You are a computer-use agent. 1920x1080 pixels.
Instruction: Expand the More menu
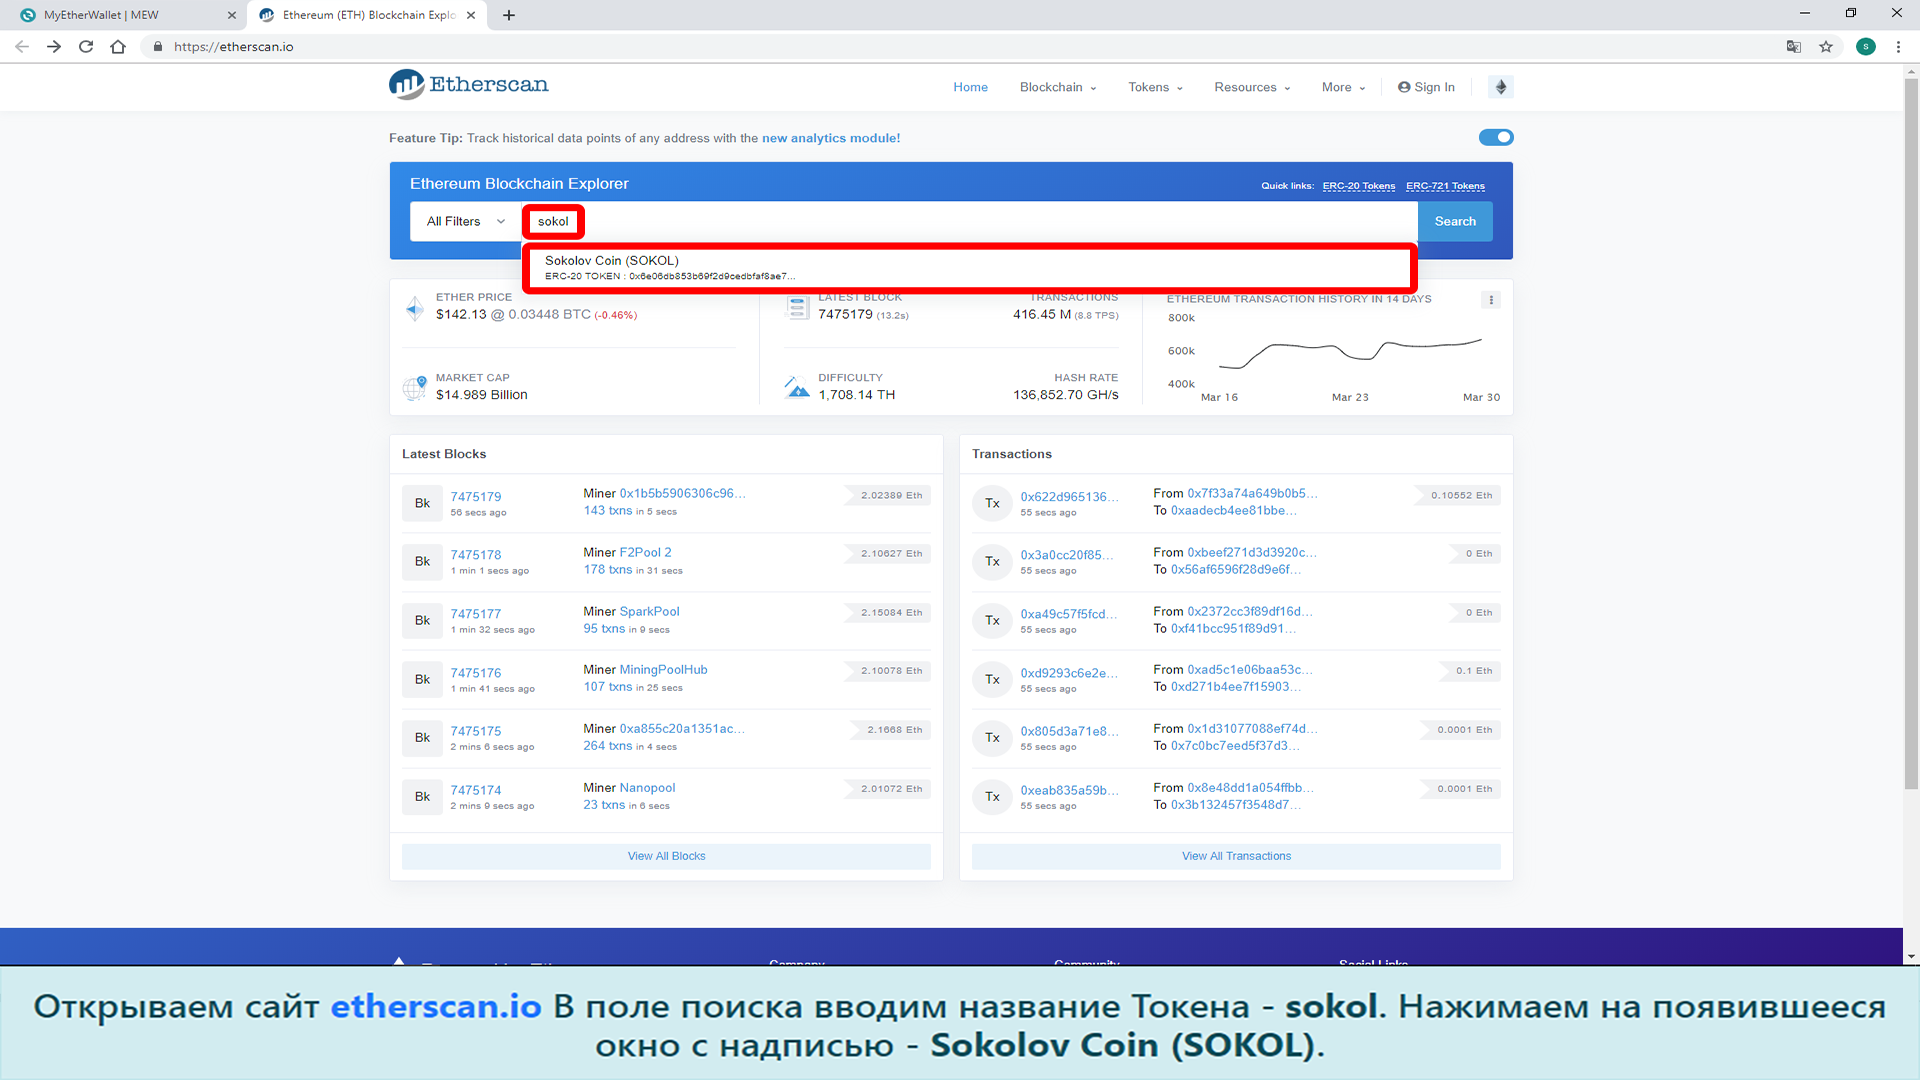(x=1343, y=87)
